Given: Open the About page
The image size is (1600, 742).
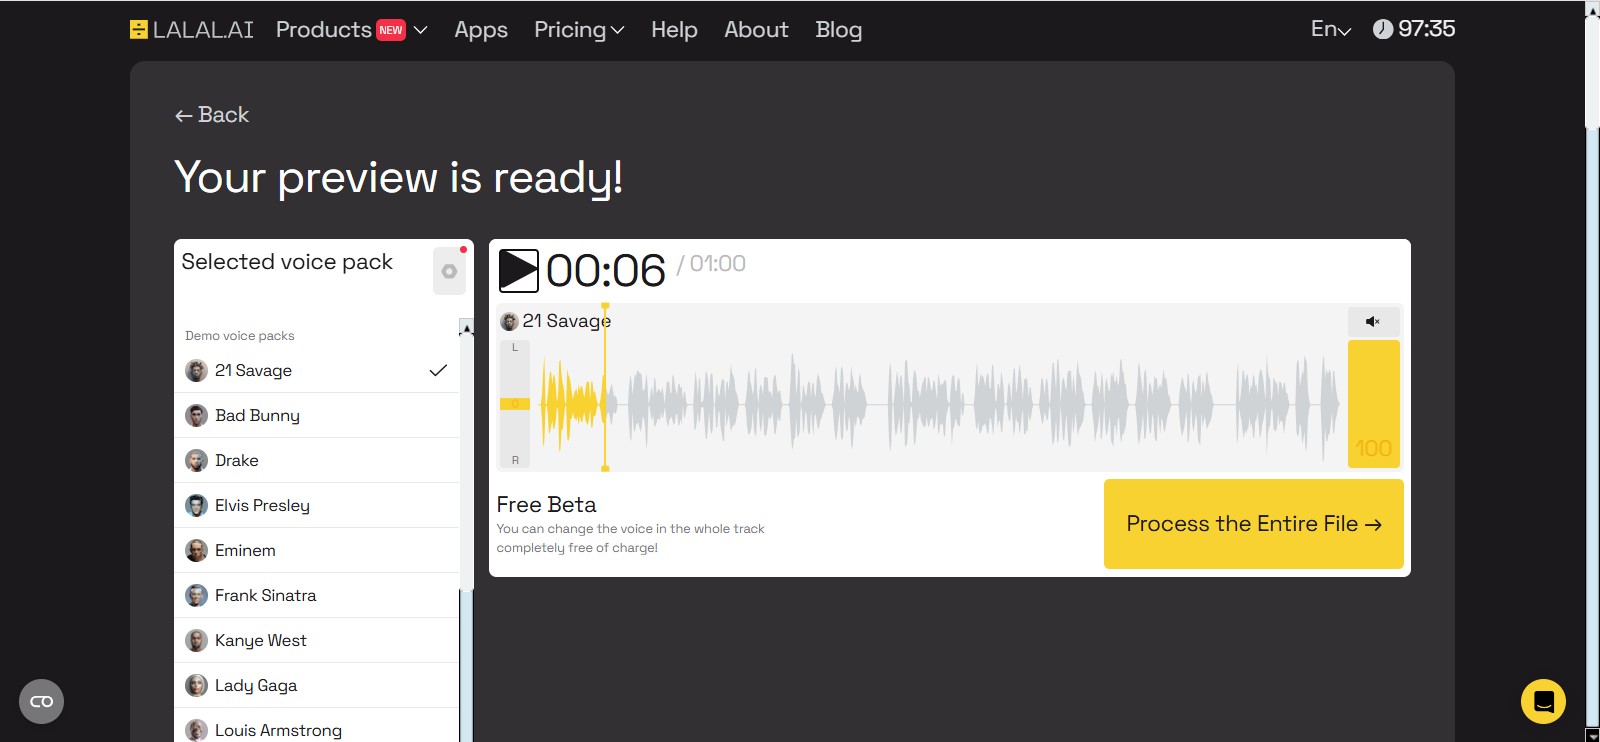Looking at the screenshot, I should [x=756, y=30].
